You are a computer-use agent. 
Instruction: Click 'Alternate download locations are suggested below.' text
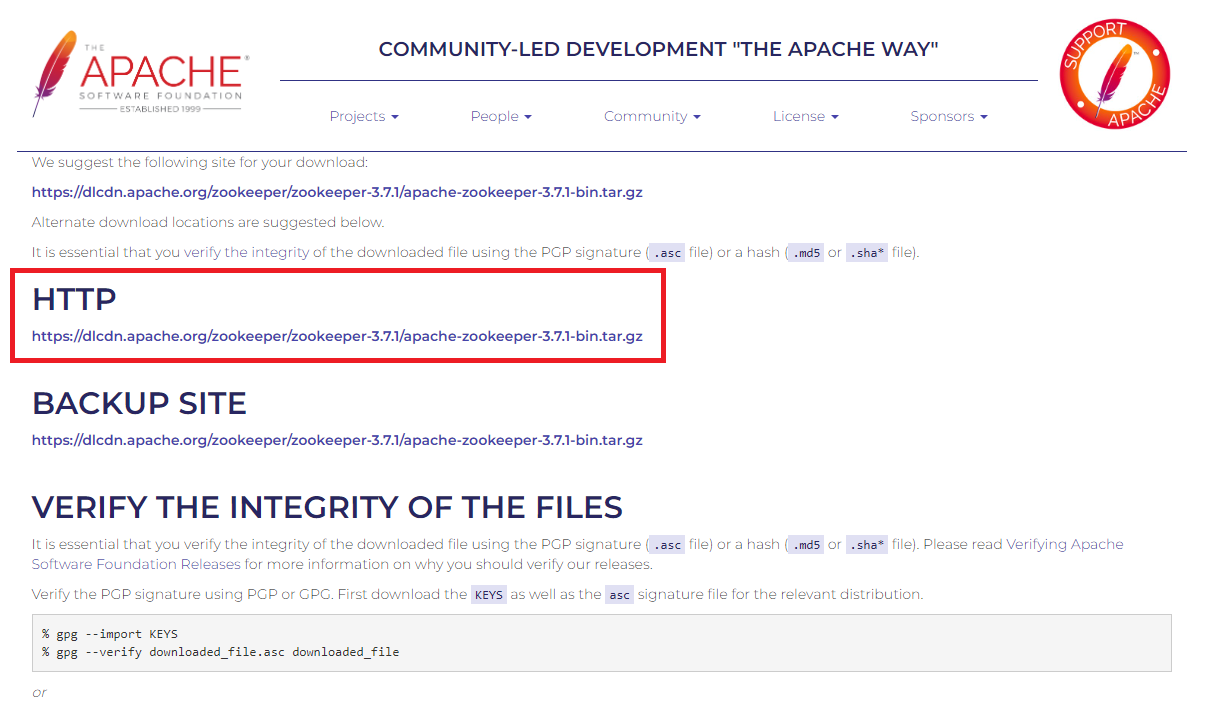208,222
